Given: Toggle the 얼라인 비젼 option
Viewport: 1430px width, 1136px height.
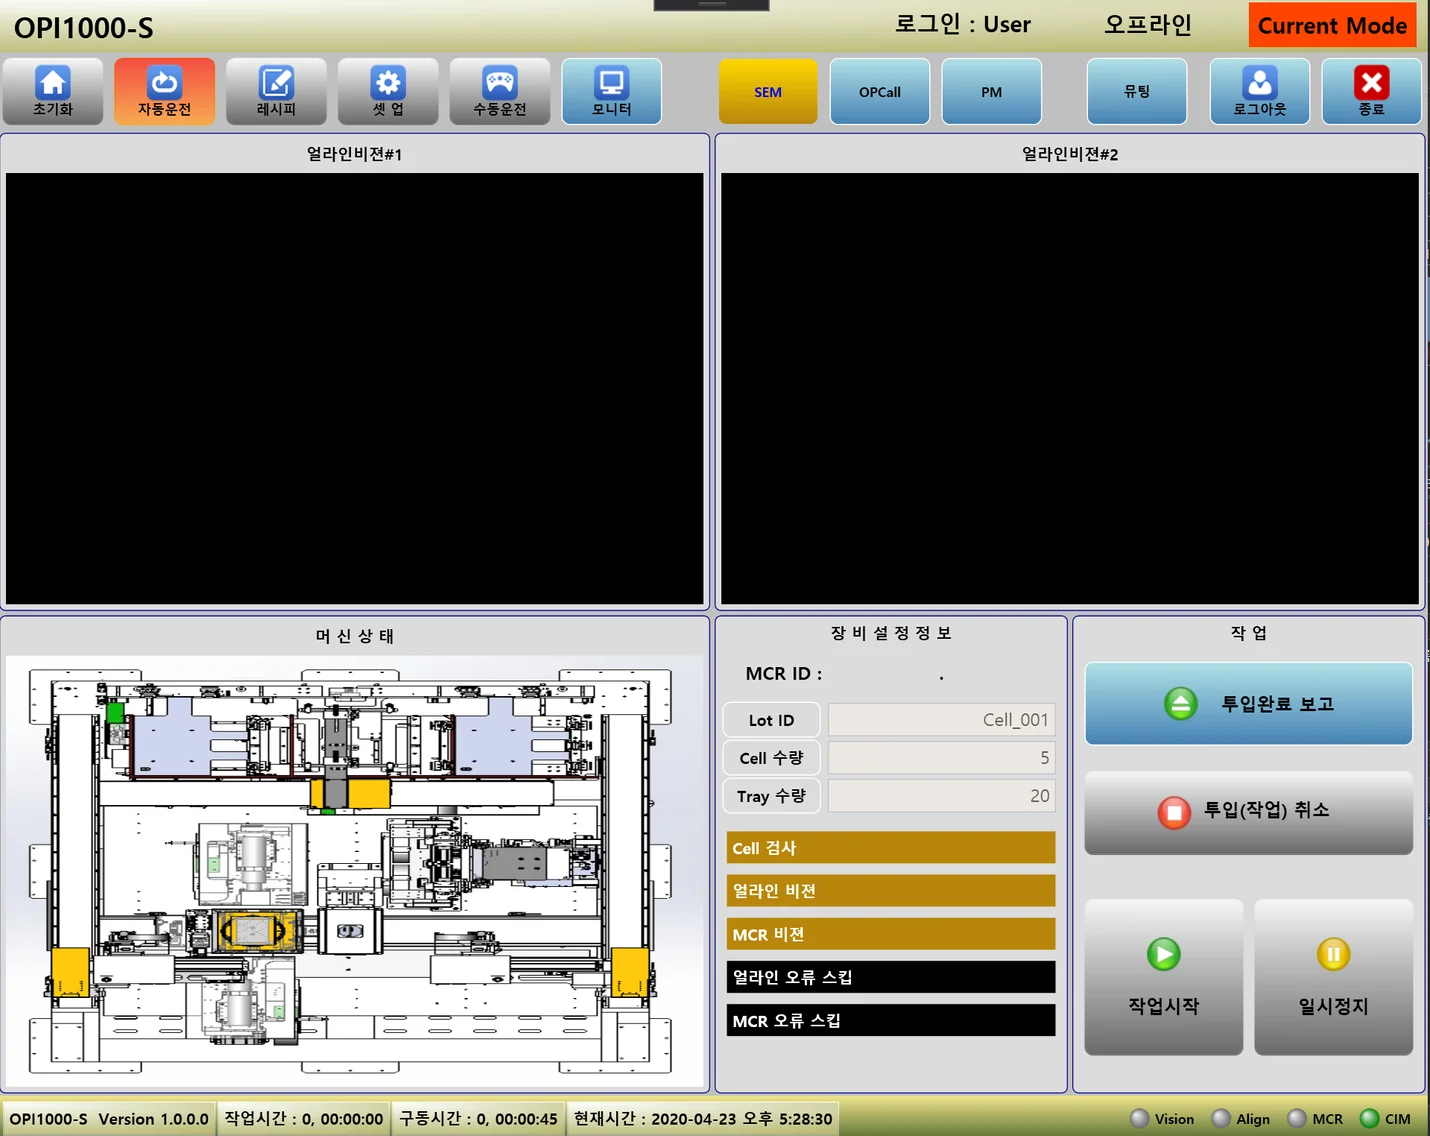Looking at the screenshot, I should (x=891, y=891).
